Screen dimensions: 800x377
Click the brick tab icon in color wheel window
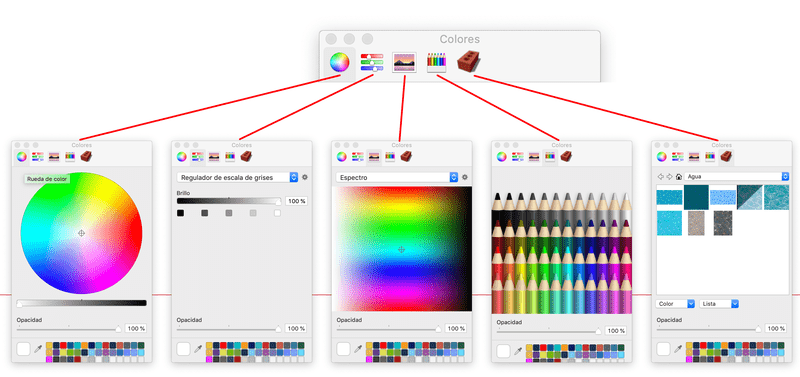(86, 157)
